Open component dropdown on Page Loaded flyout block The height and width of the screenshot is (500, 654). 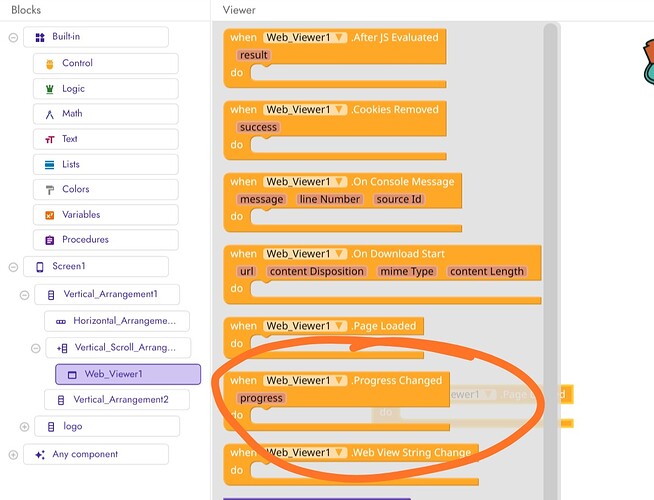coord(305,326)
